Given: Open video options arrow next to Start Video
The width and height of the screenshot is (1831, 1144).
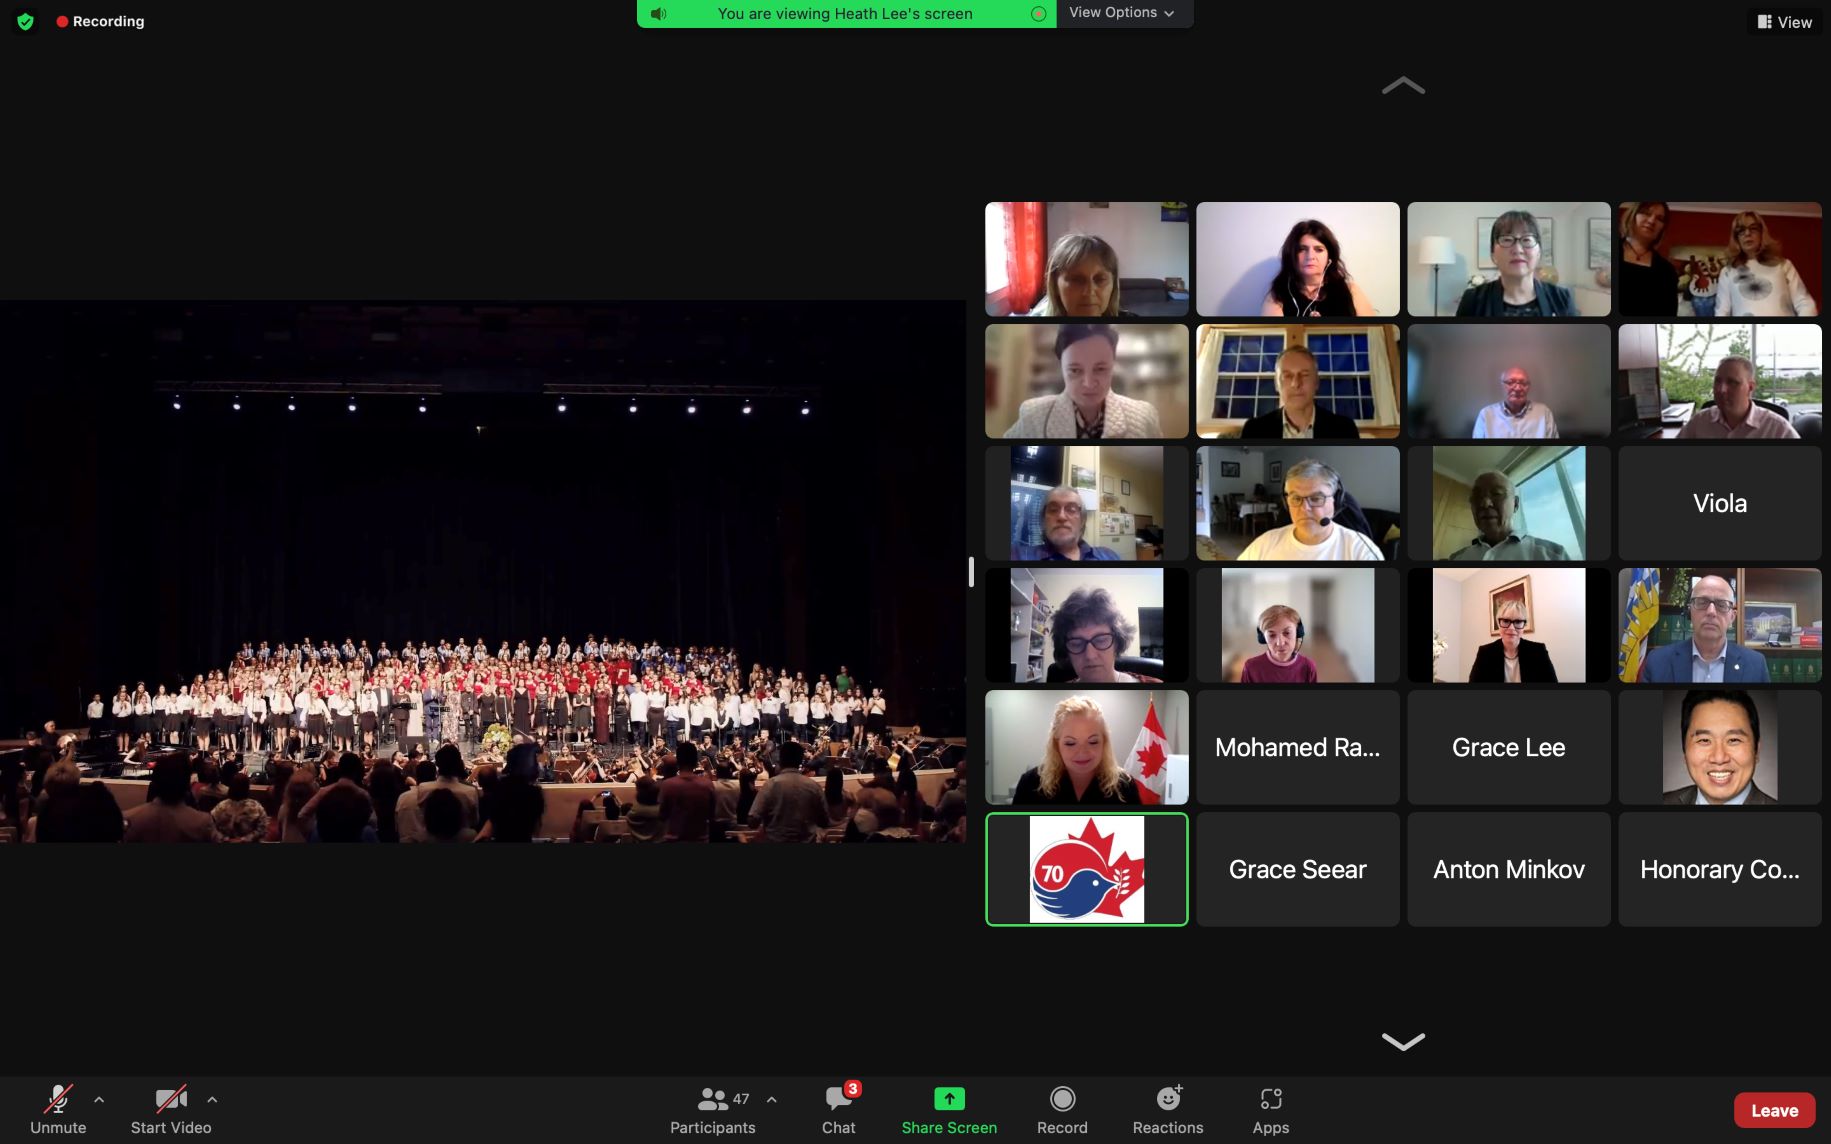Looking at the screenshot, I should [212, 1099].
